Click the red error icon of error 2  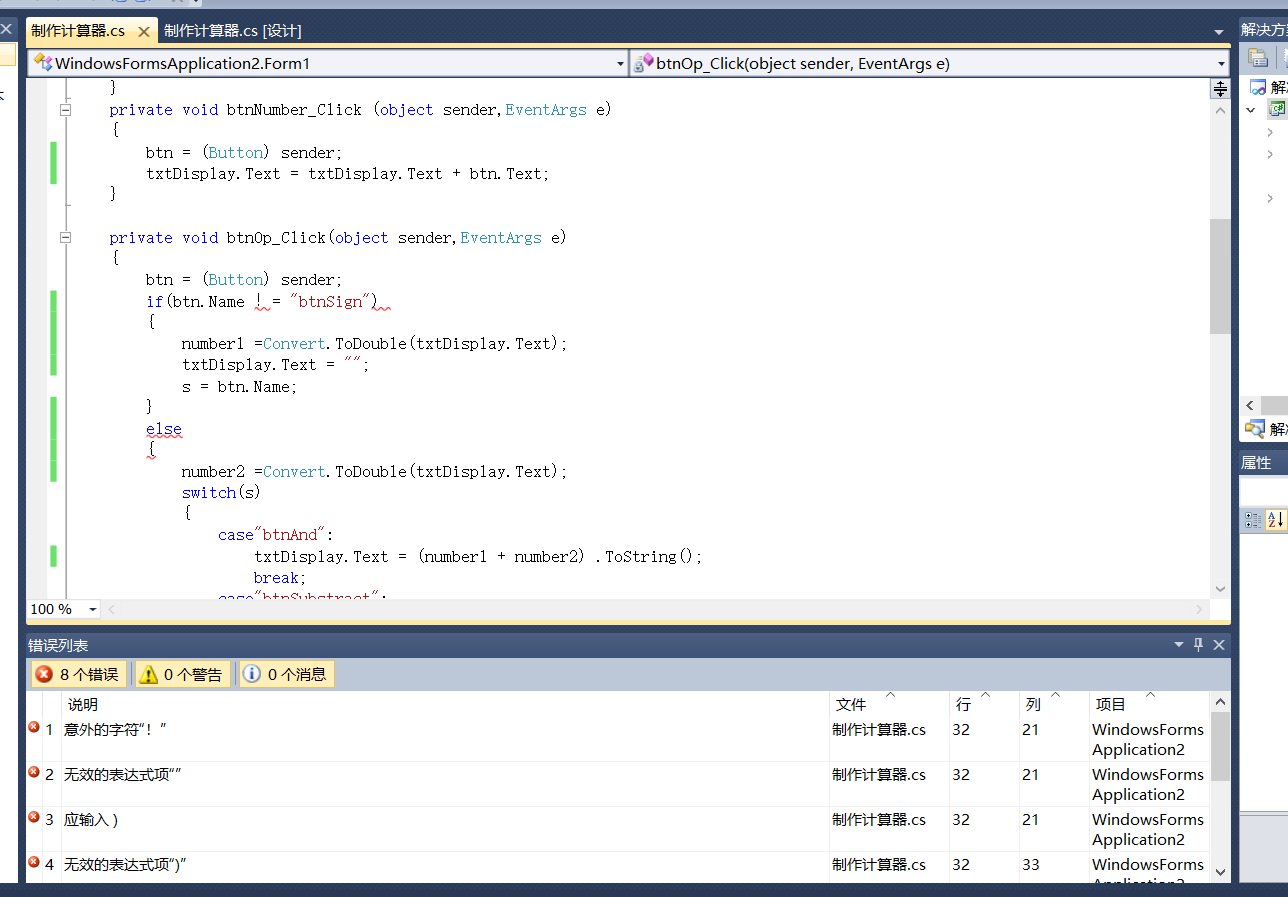(x=34, y=773)
